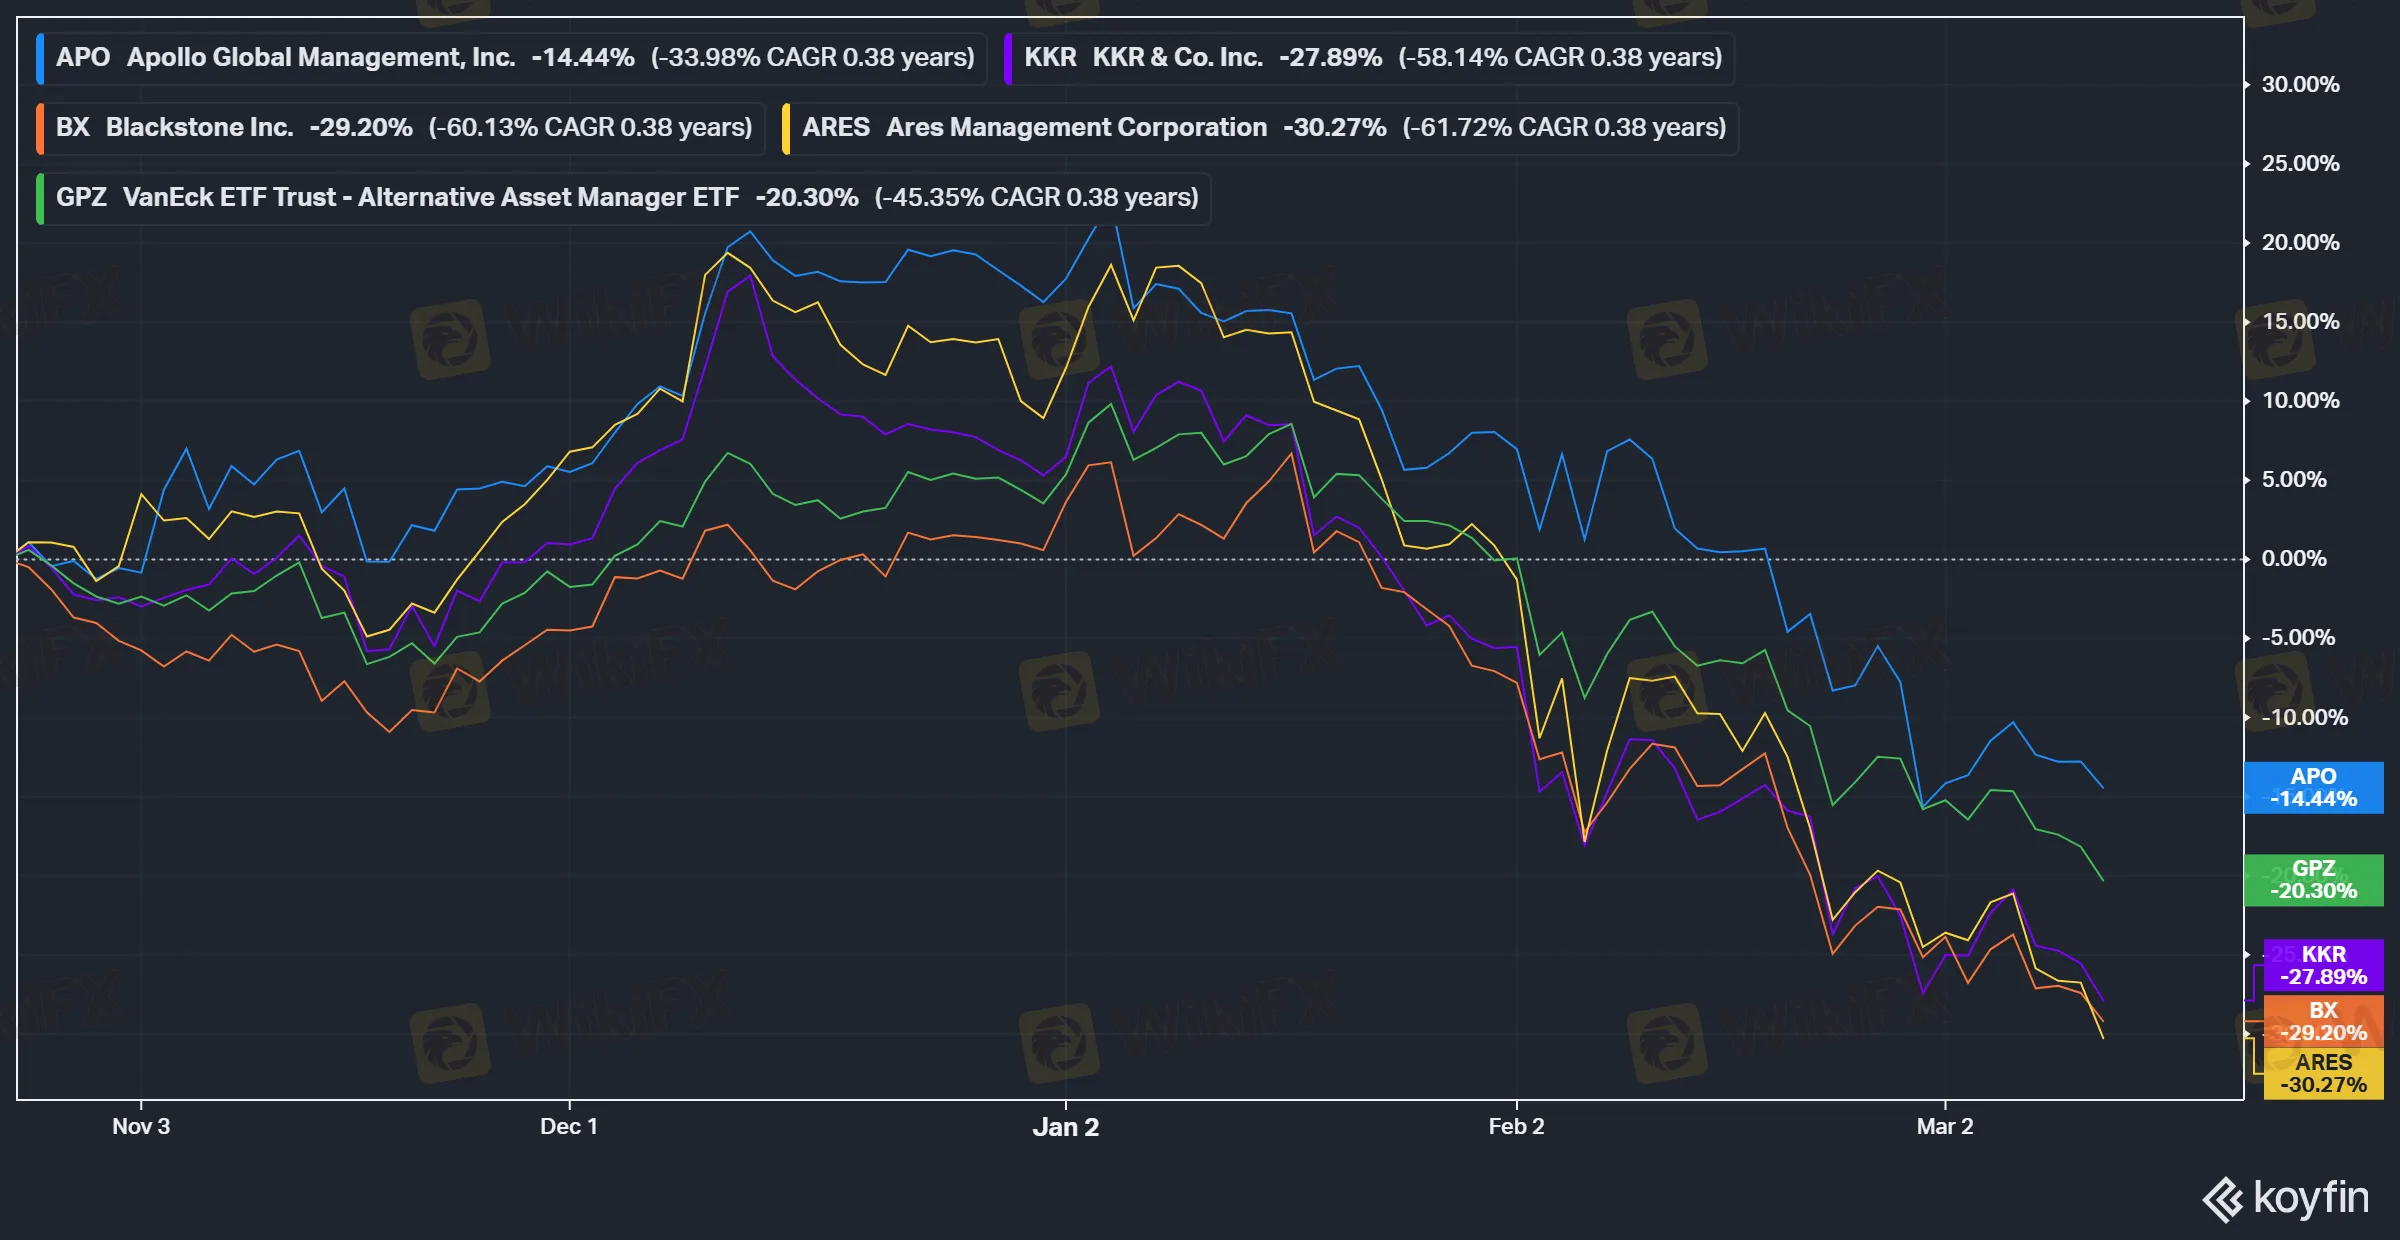This screenshot has width=2400, height=1240.
Task: Click the Mar 2 date axis label
Action: [x=1944, y=1127]
